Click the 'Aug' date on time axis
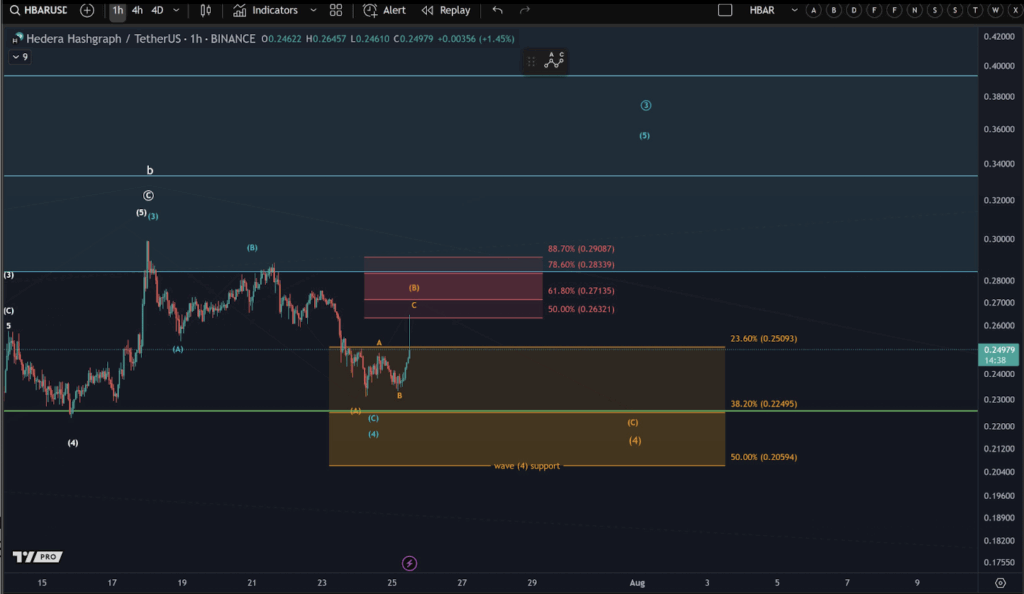This screenshot has width=1024, height=594. pyautogui.click(x=637, y=583)
